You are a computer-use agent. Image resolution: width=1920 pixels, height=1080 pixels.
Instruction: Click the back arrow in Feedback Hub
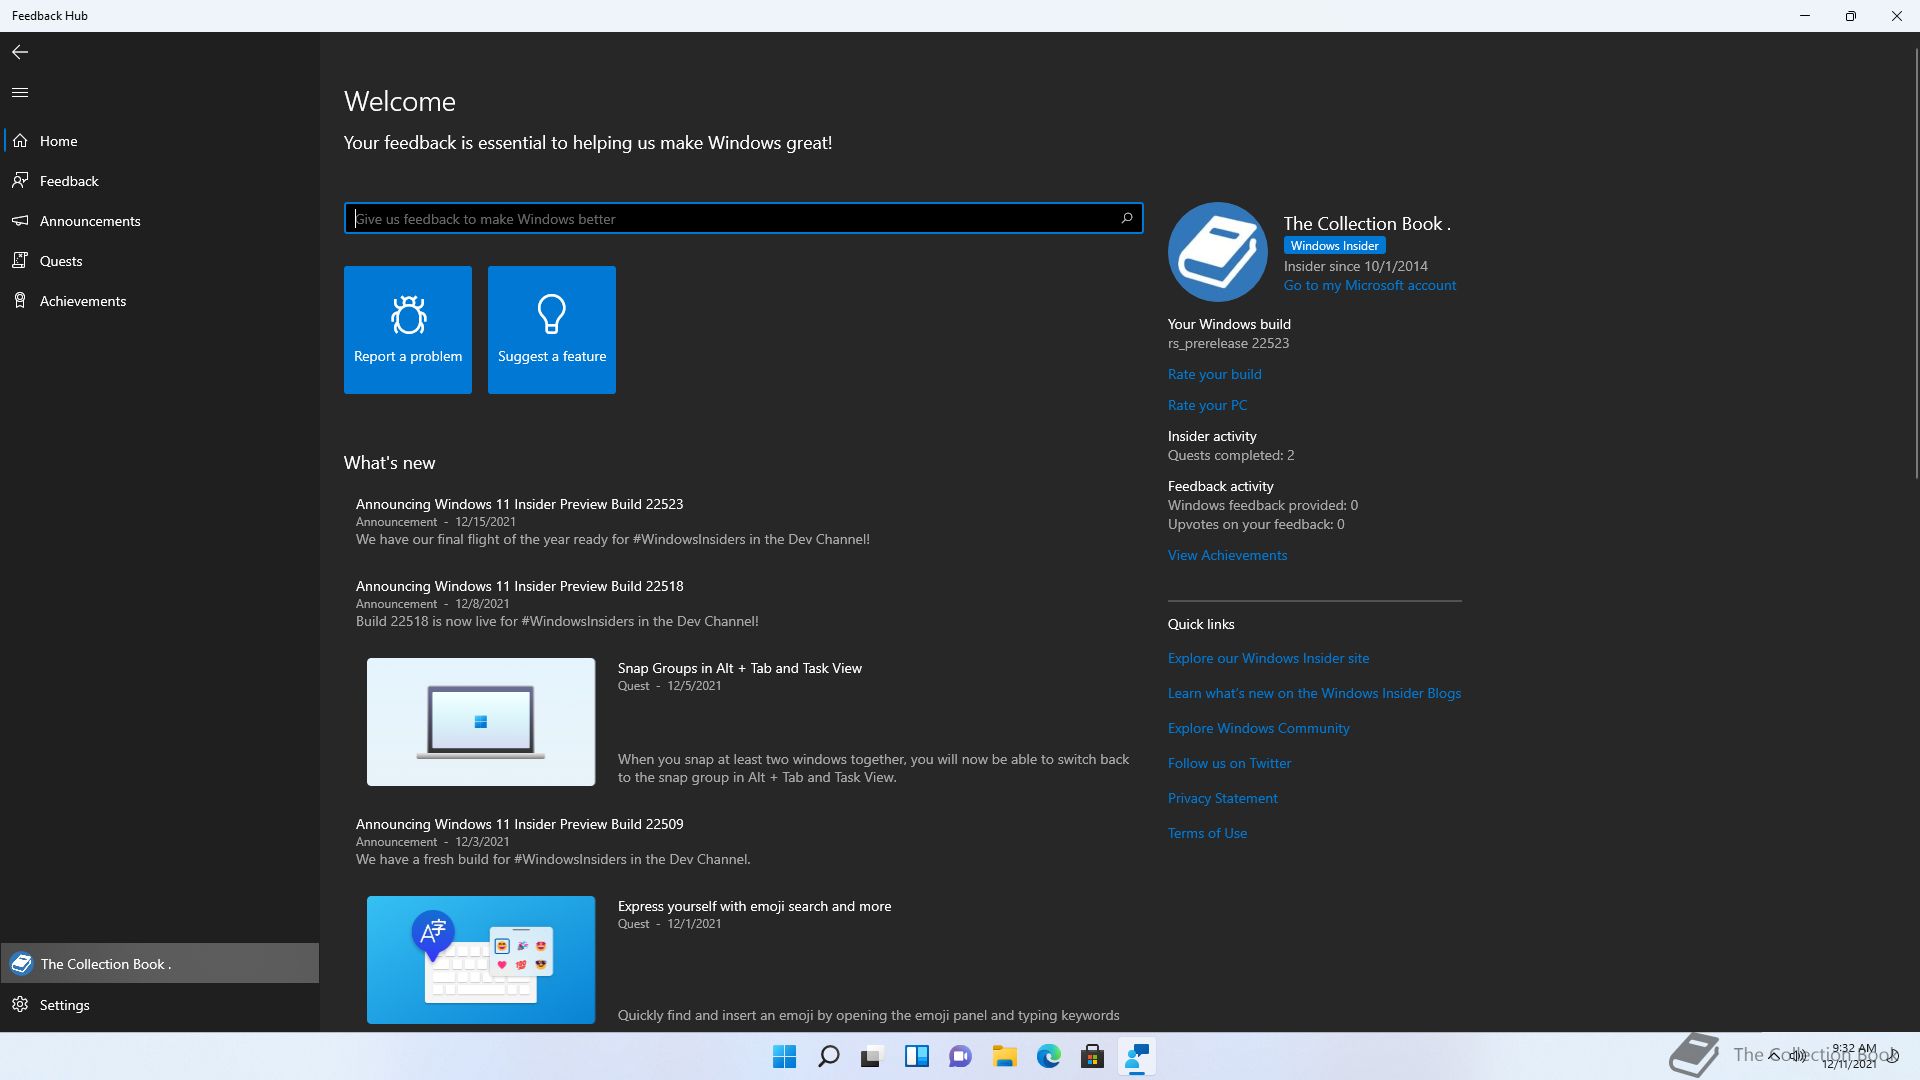(20, 52)
